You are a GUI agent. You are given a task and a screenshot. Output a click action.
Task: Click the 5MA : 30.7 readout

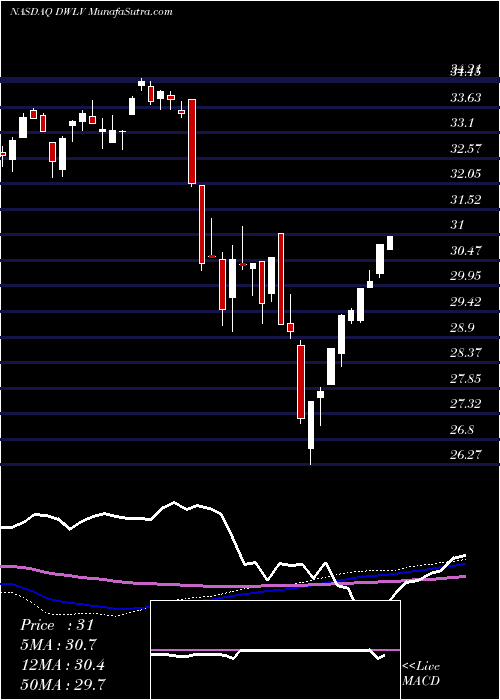click(x=58, y=645)
